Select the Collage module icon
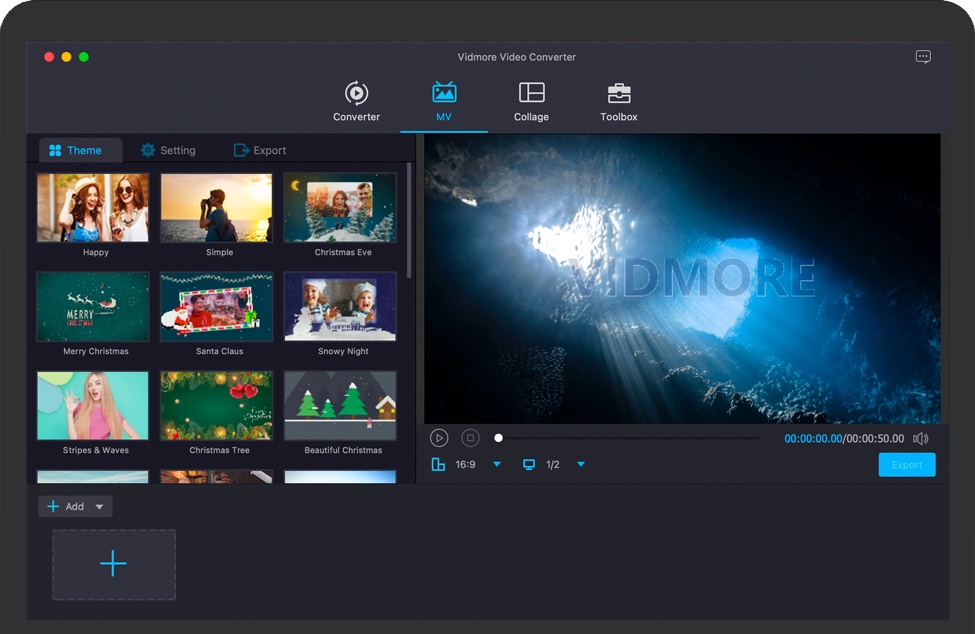Image resolution: width=975 pixels, height=634 pixels. [x=531, y=94]
